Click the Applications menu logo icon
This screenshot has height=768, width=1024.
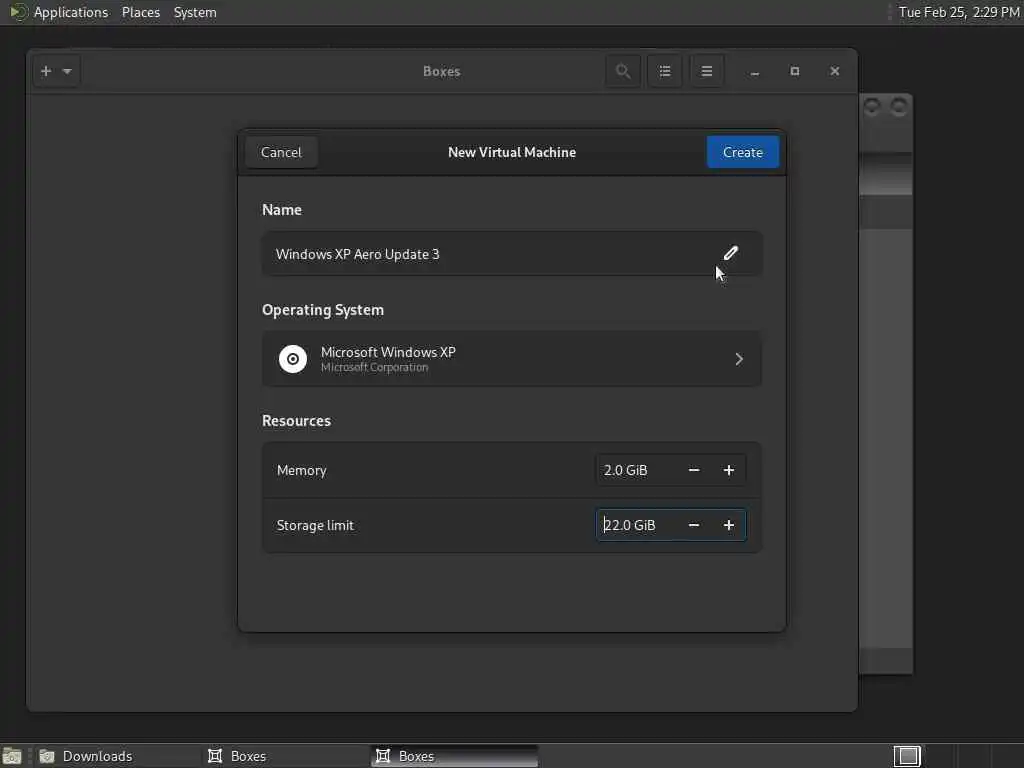[x=18, y=12]
